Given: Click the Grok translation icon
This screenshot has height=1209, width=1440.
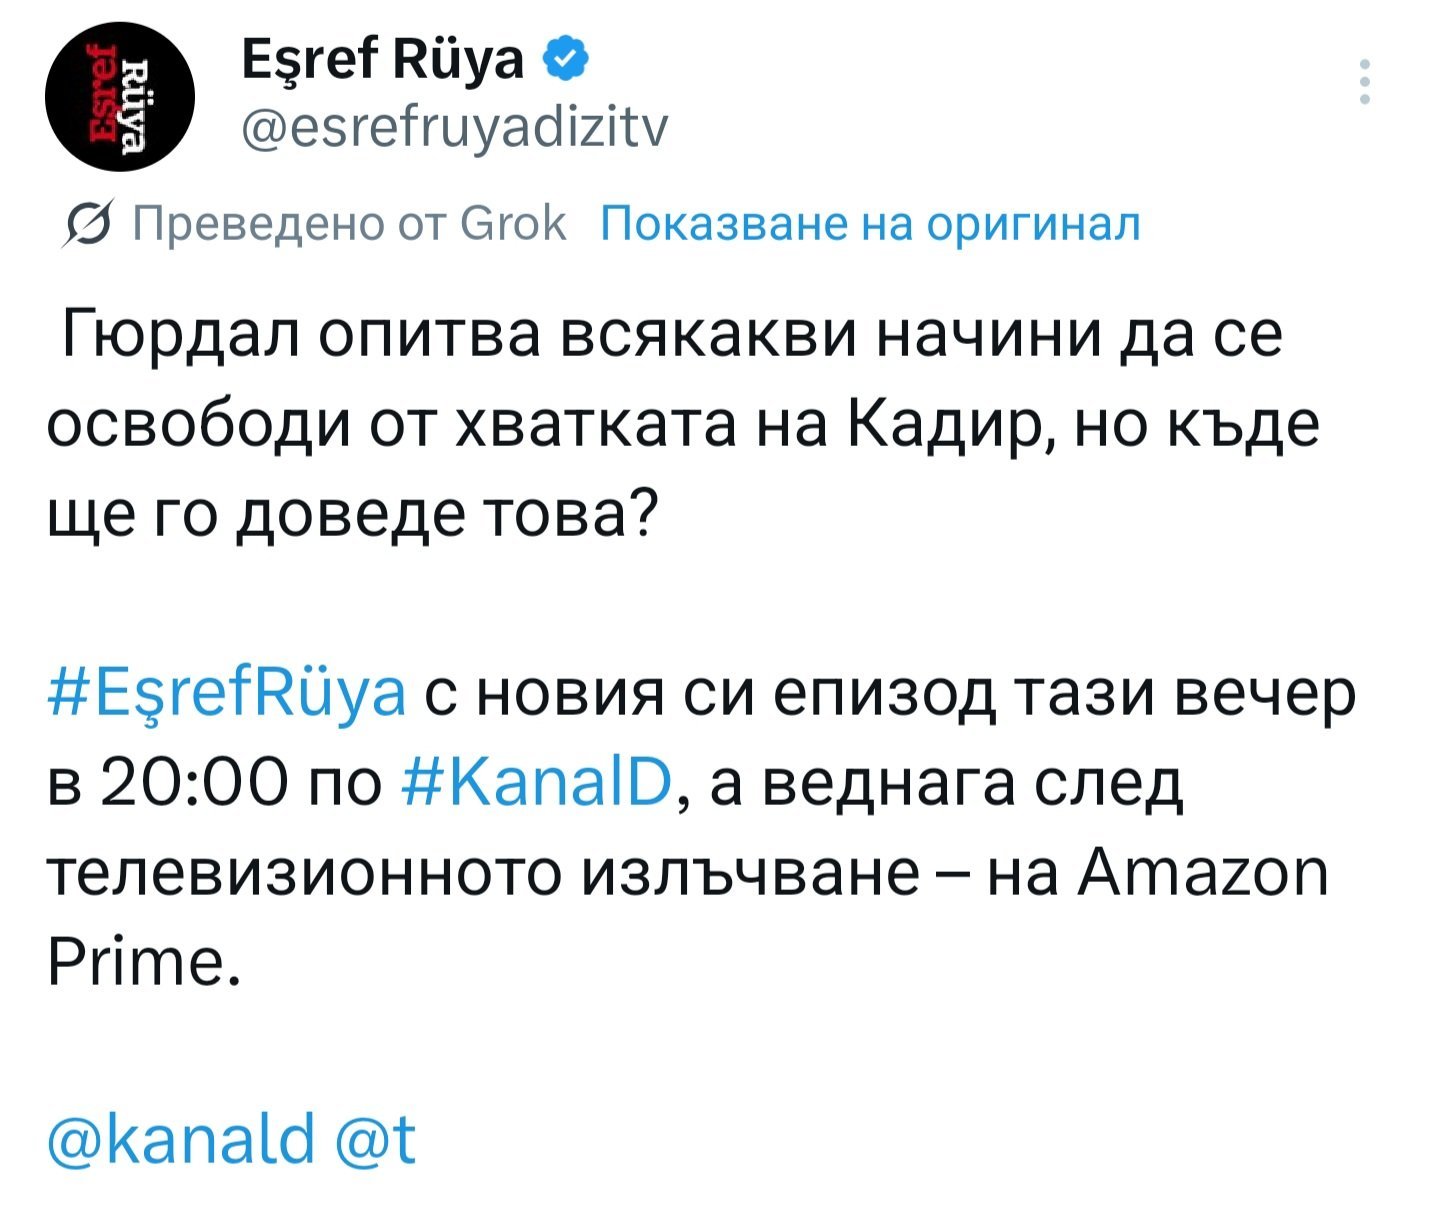Looking at the screenshot, I should 85,226.
